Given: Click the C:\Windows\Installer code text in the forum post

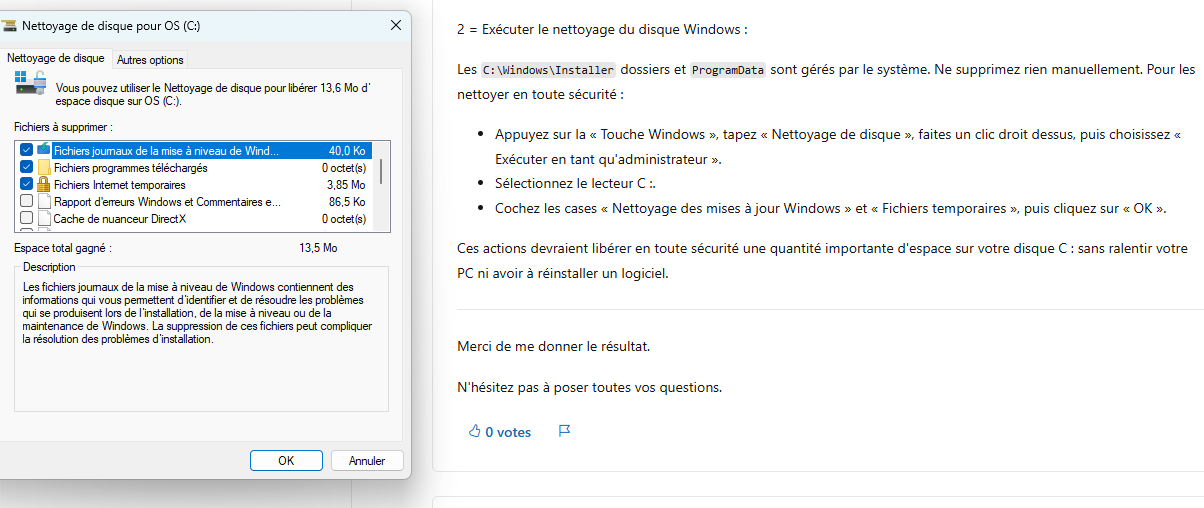Looking at the screenshot, I should click(x=548, y=70).
